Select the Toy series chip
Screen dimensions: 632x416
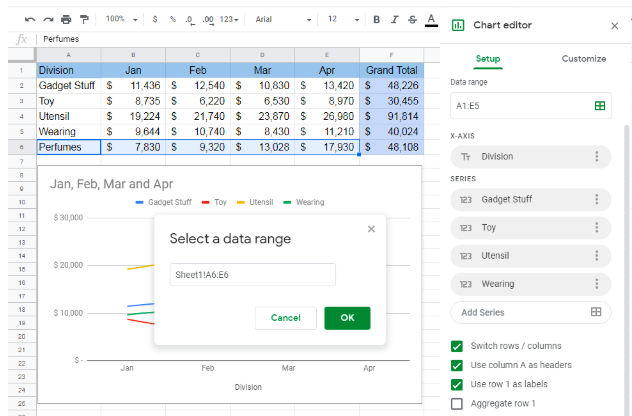click(x=530, y=227)
